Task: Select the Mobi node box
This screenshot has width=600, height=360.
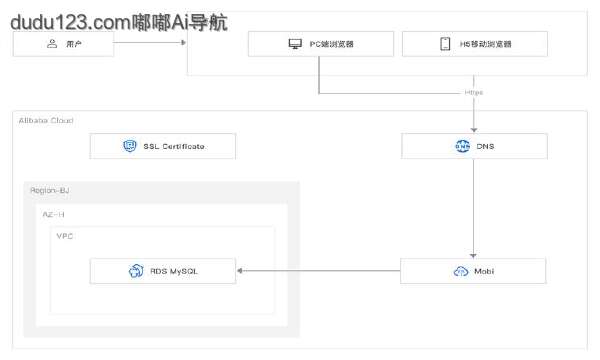Action: click(473, 271)
